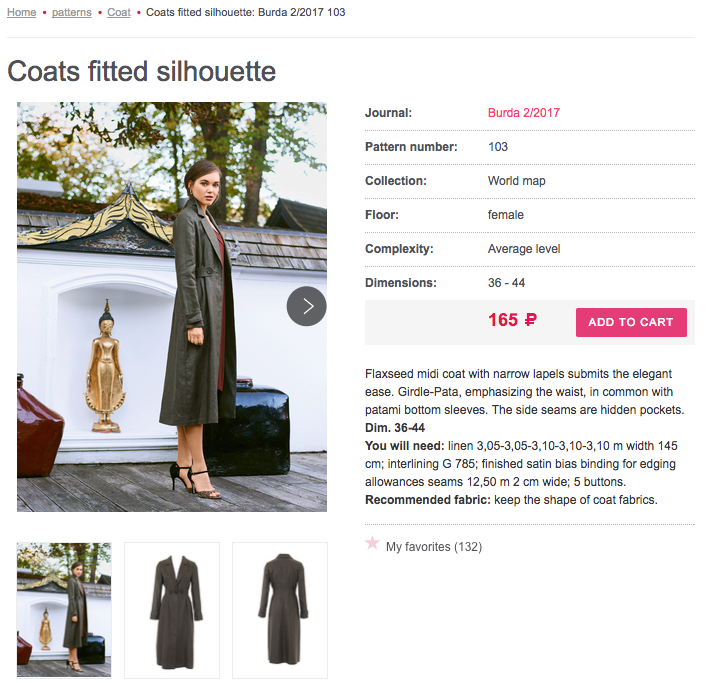
Task: Click the pattern number 103 value
Action: (x=498, y=147)
